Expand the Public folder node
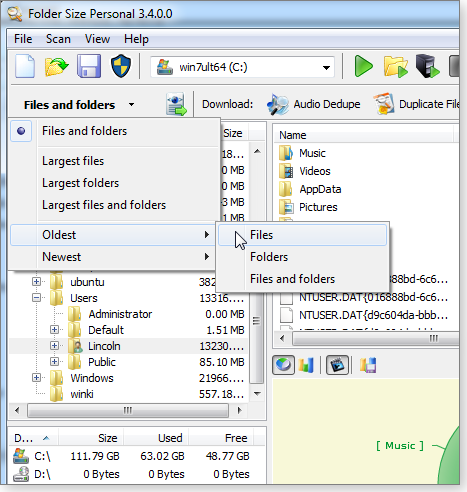The image size is (467, 492). coord(54,362)
